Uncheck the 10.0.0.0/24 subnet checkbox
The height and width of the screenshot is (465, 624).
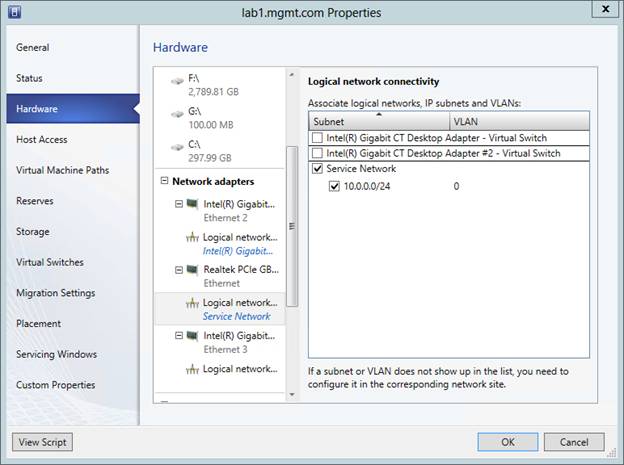[x=334, y=186]
